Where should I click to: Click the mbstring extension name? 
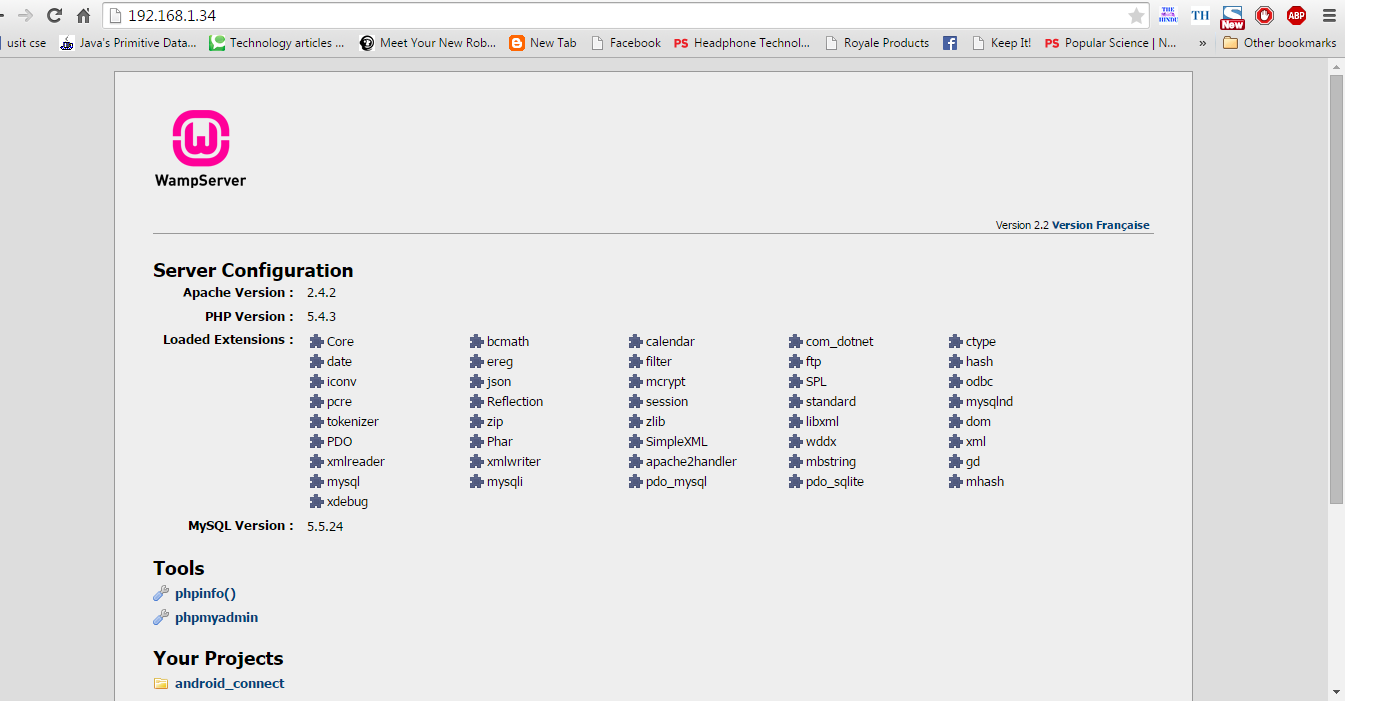(x=831, y=462)
